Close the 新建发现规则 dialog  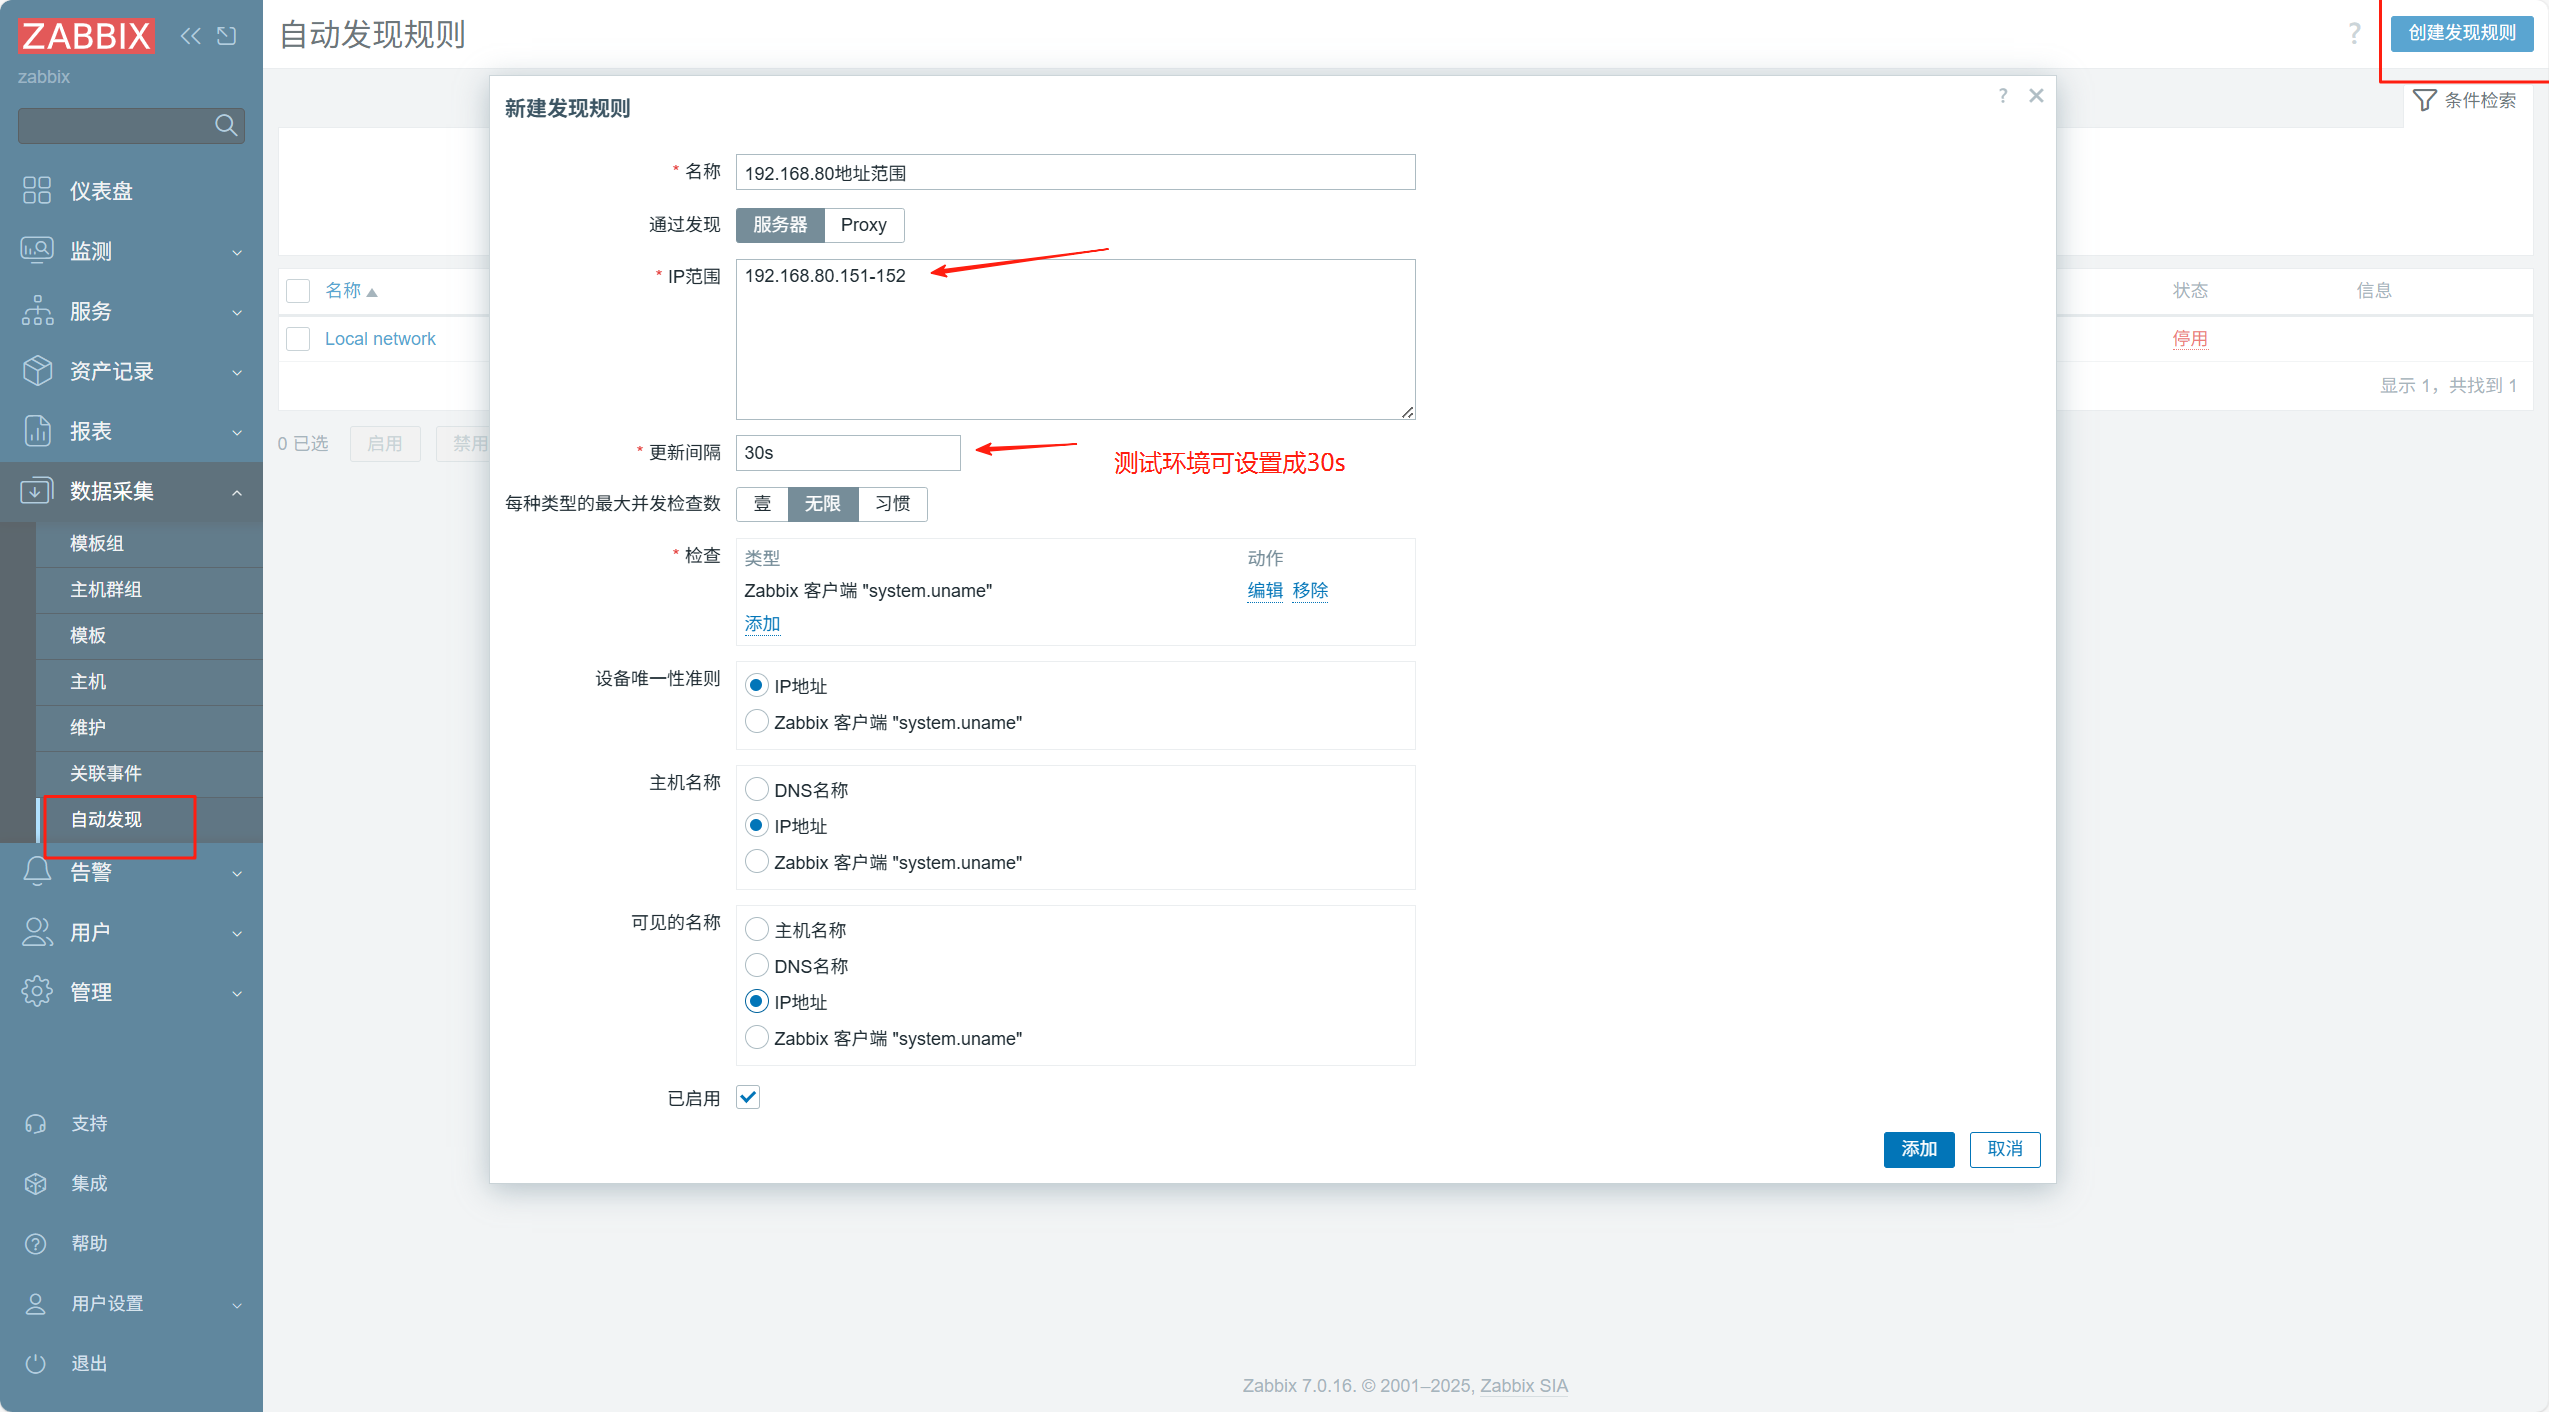coord(2036,96)
